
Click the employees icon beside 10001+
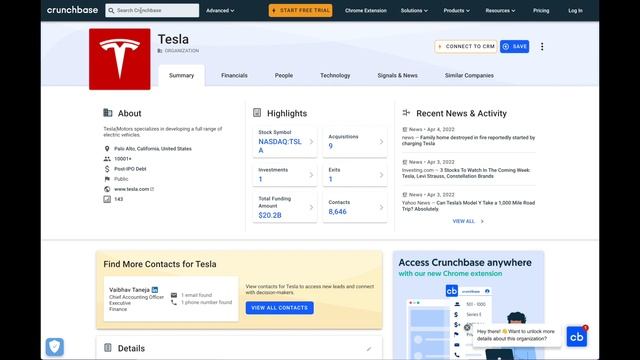[x=107, y=159]
